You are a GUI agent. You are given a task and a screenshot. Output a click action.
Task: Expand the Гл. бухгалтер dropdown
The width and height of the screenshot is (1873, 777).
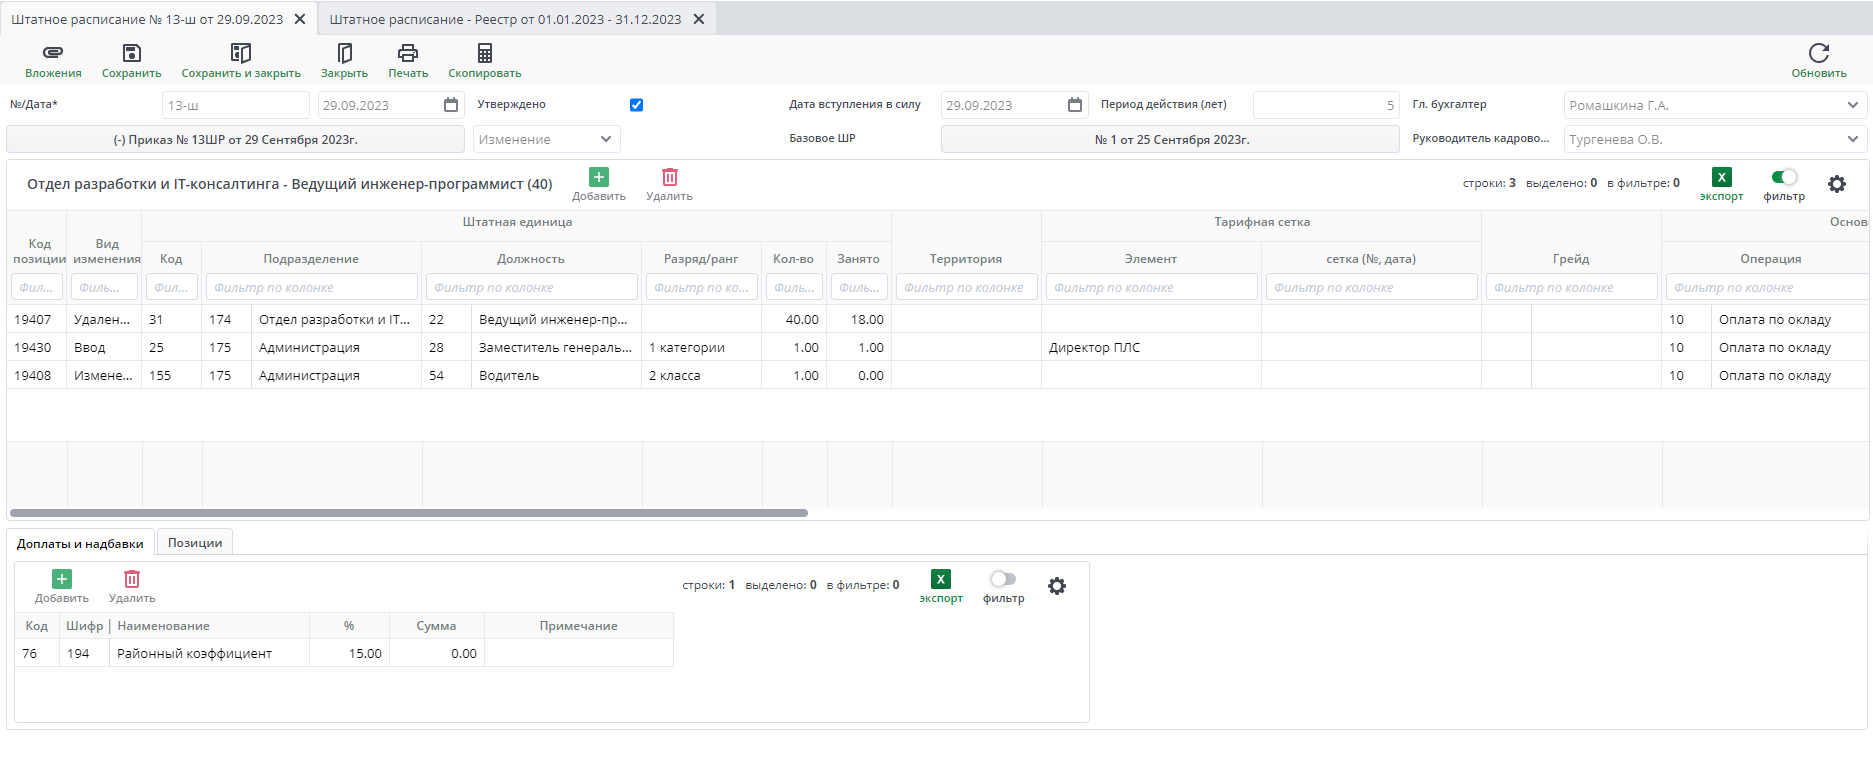(1716, 105)
